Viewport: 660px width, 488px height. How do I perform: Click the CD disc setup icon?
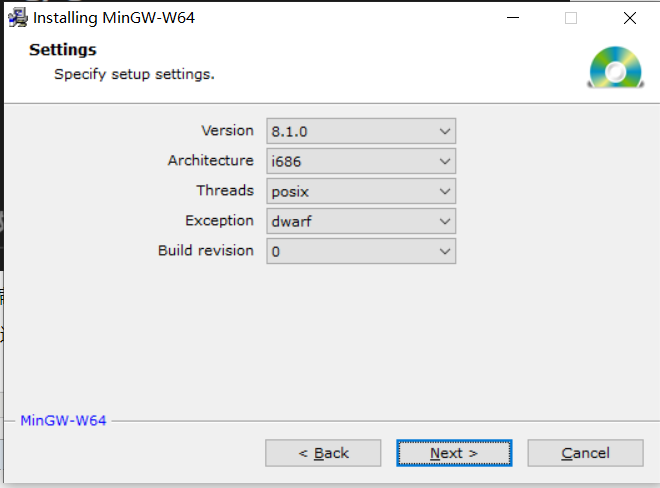pyautogui.click(x=615, y=67)
